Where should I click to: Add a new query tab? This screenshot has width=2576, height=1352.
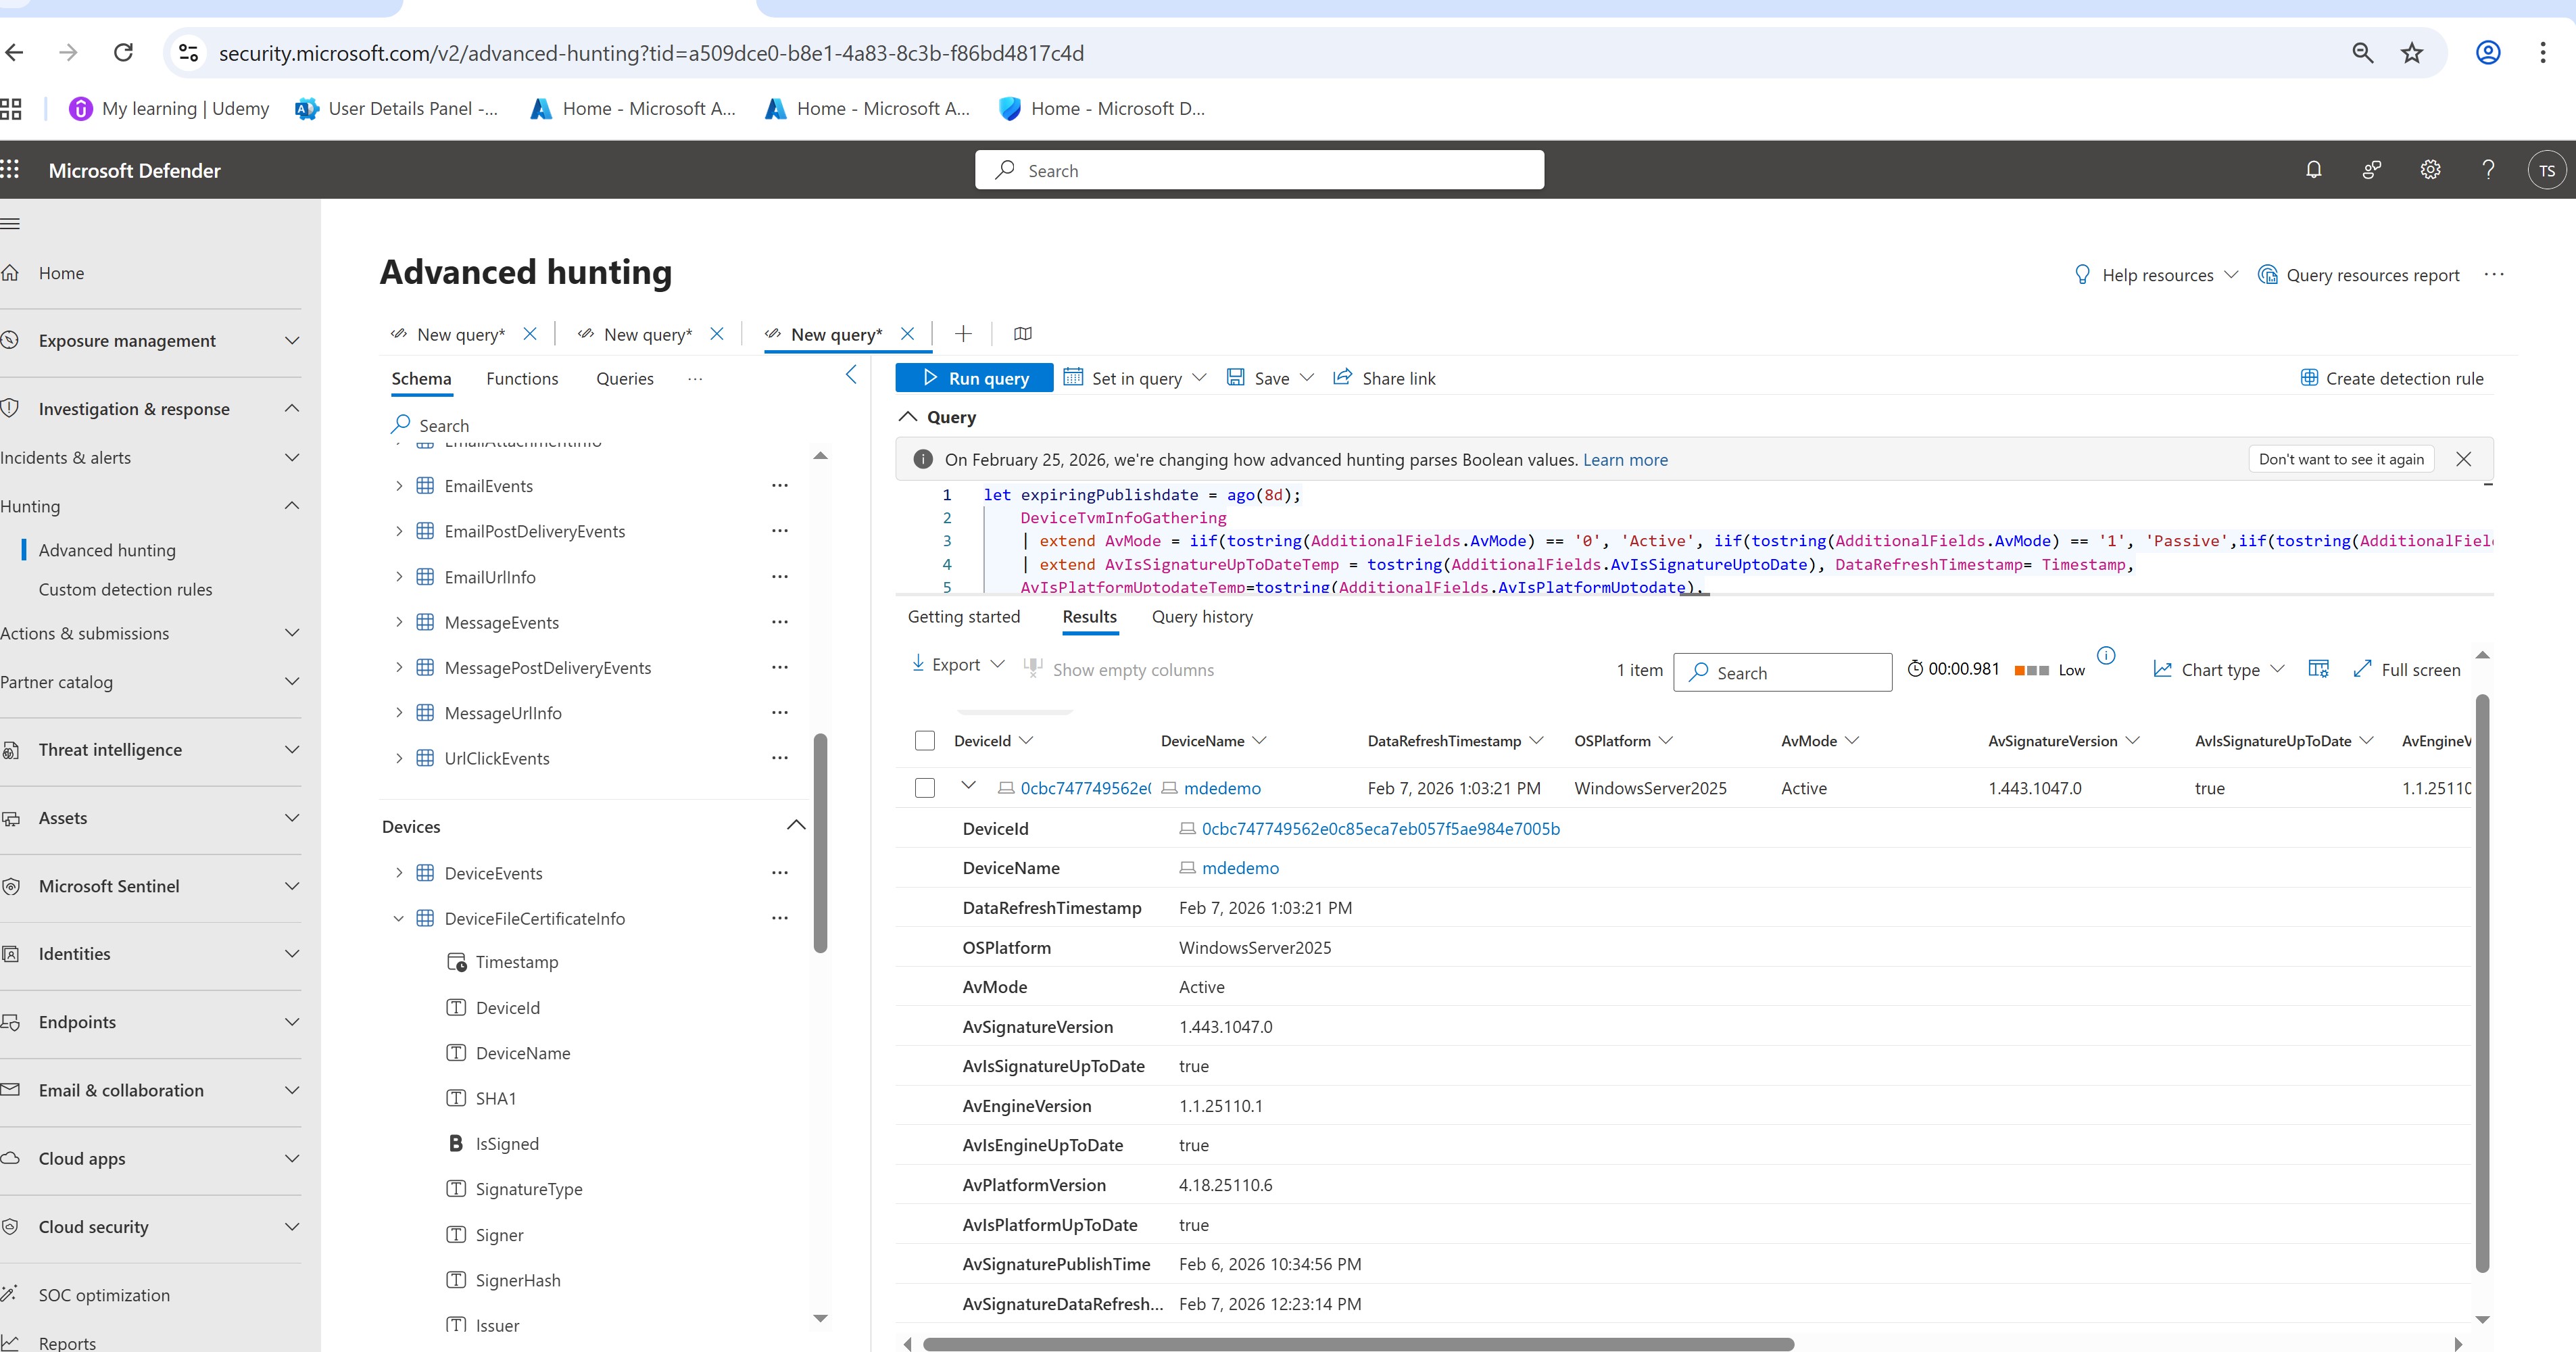[x=963, y=334]
